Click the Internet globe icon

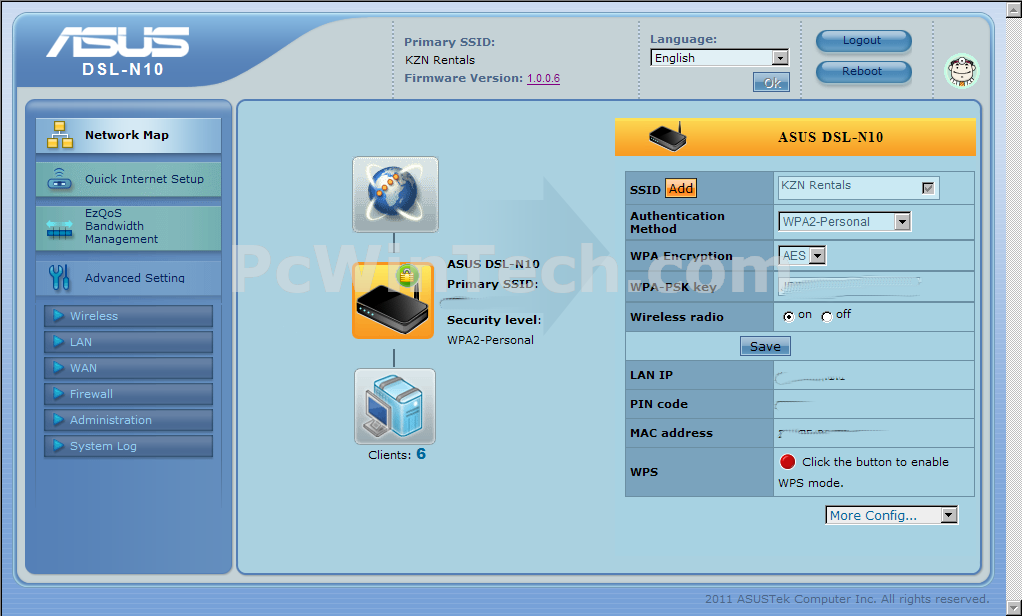(x=396, y=194)
